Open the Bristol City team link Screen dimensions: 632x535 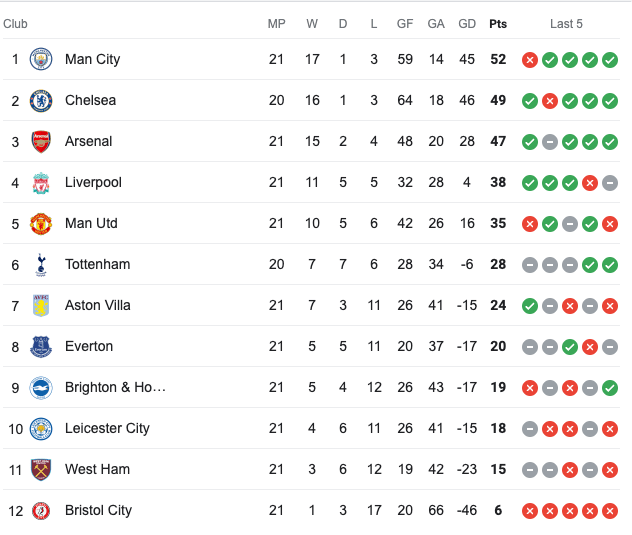pyautogui.click(x=98, y=510)
